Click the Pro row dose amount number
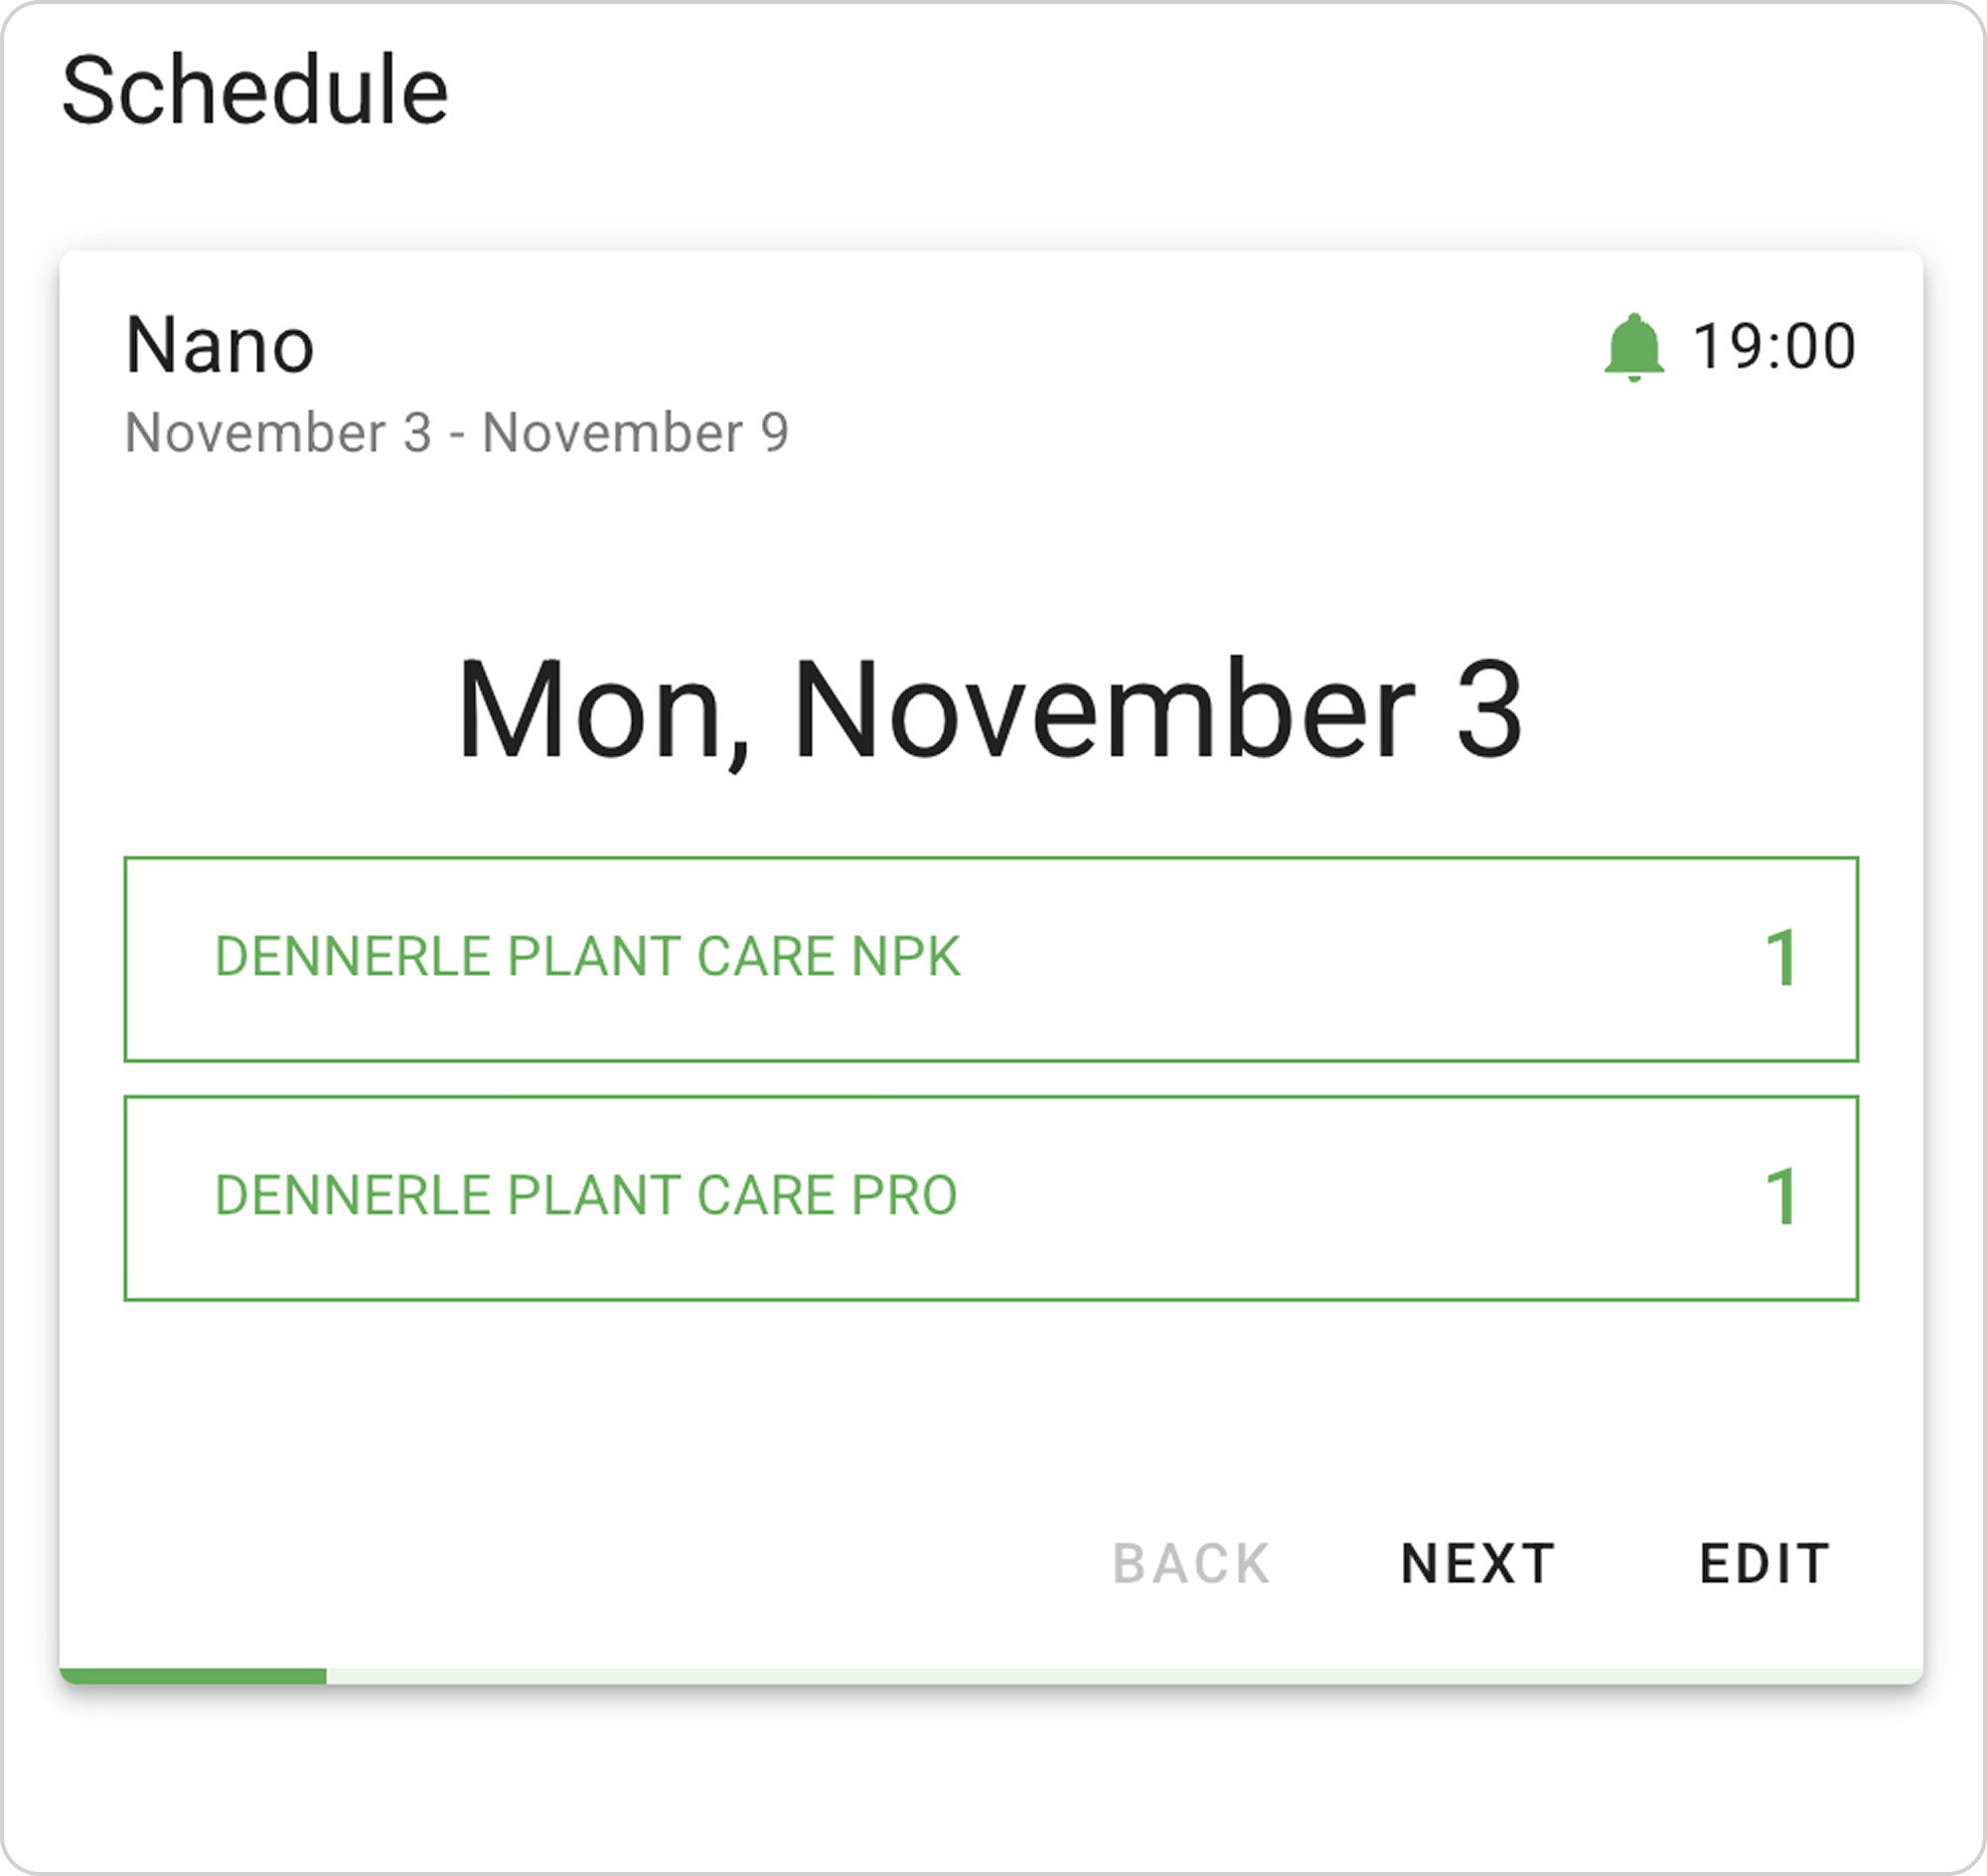 point(1781,1197)
